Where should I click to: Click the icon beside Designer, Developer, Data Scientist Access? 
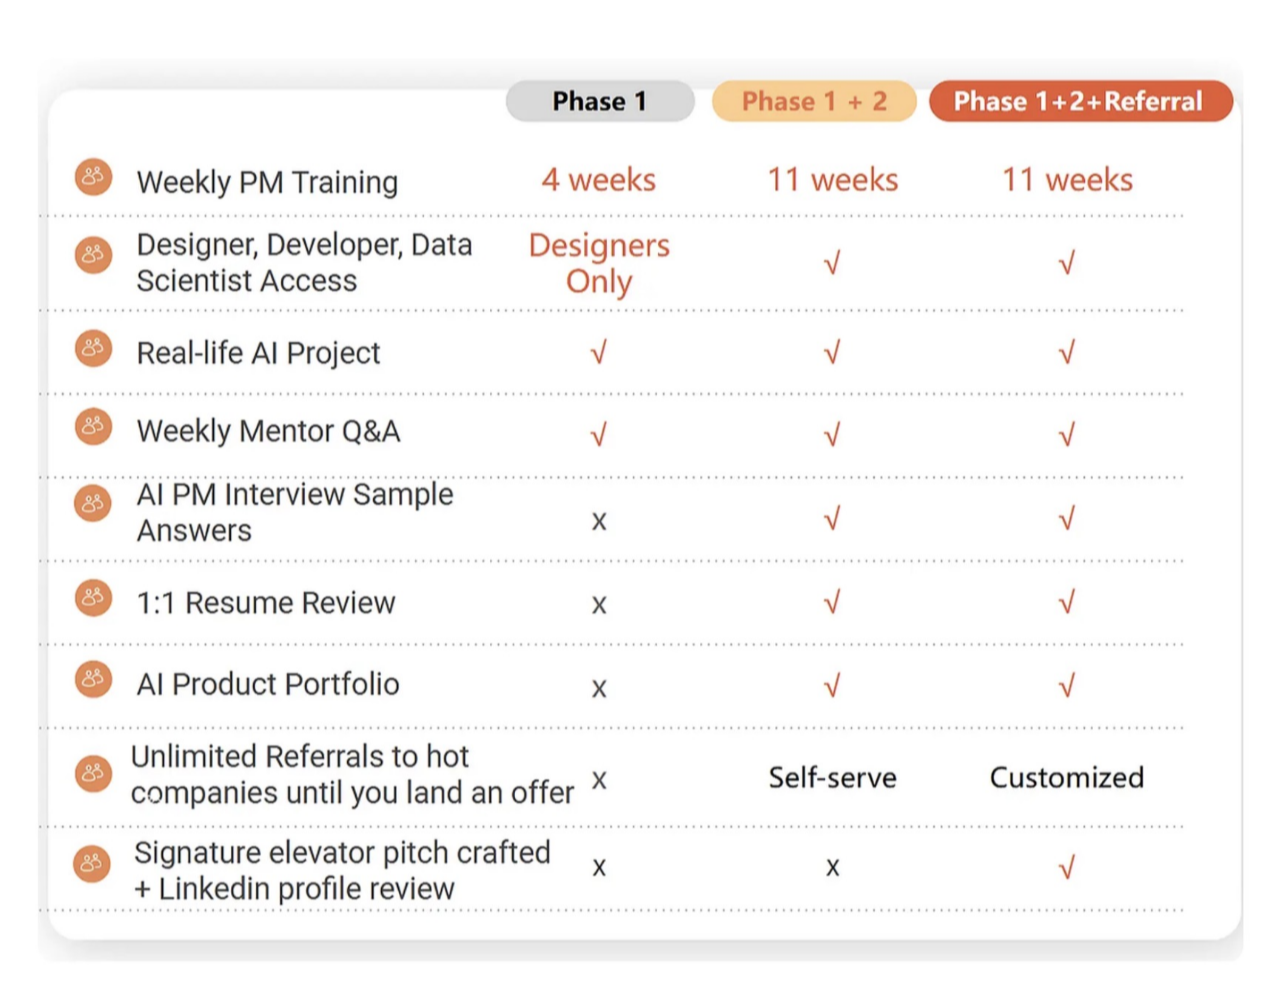[93, 255]
